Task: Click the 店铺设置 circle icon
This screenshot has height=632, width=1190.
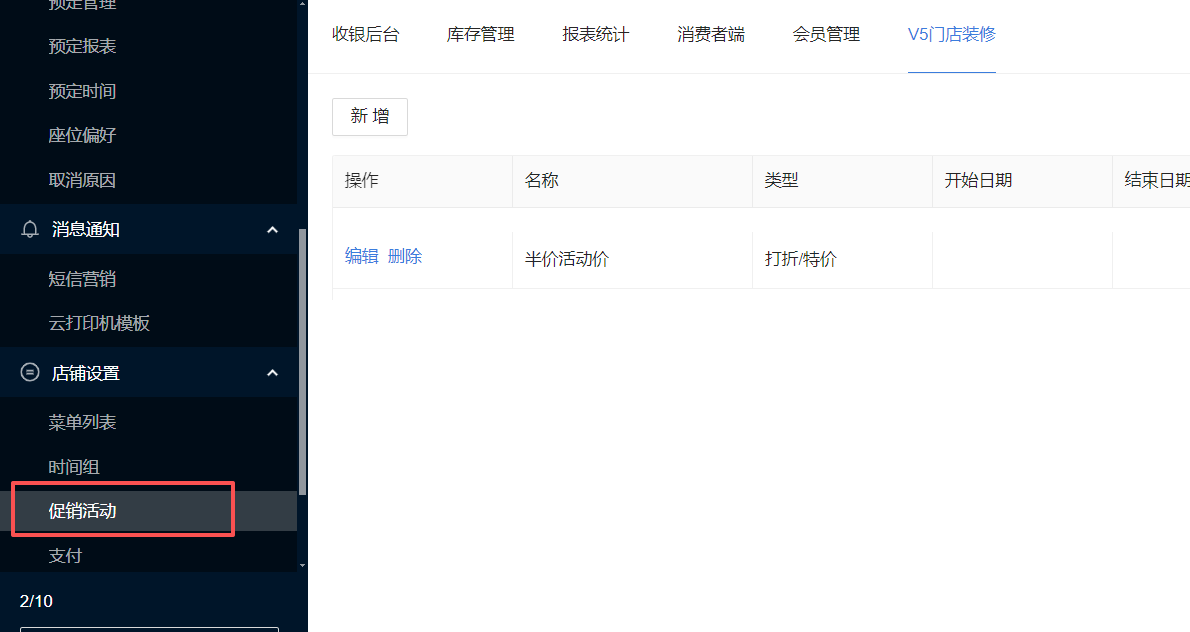Action: (x=30, y=373)
